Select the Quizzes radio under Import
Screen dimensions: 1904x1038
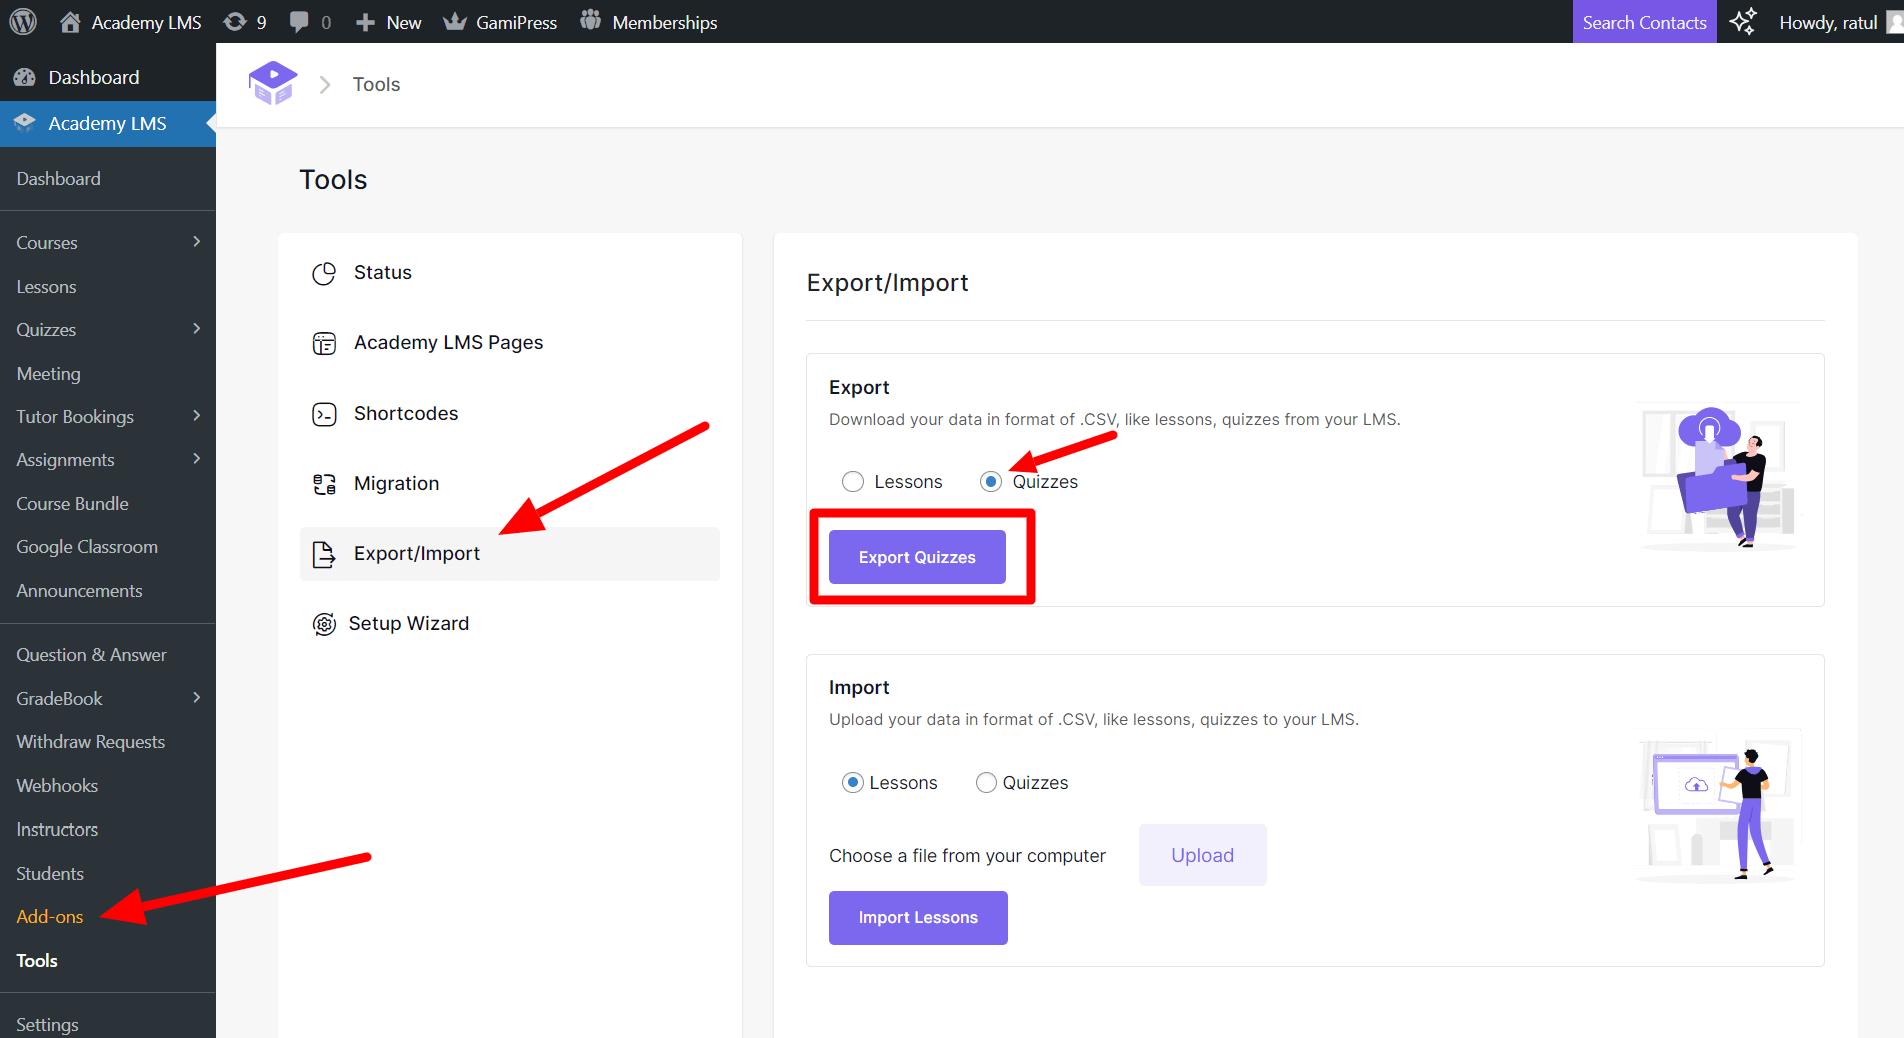986,783
